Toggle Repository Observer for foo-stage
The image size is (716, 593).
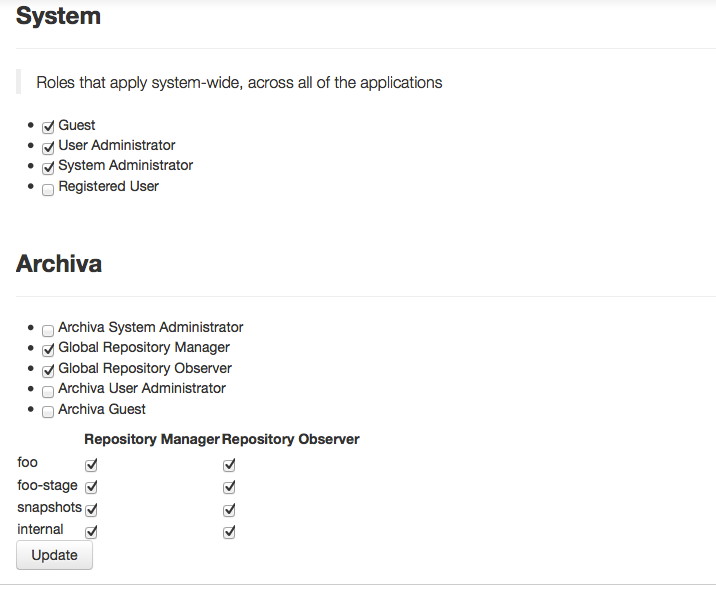tap(229, 487)
